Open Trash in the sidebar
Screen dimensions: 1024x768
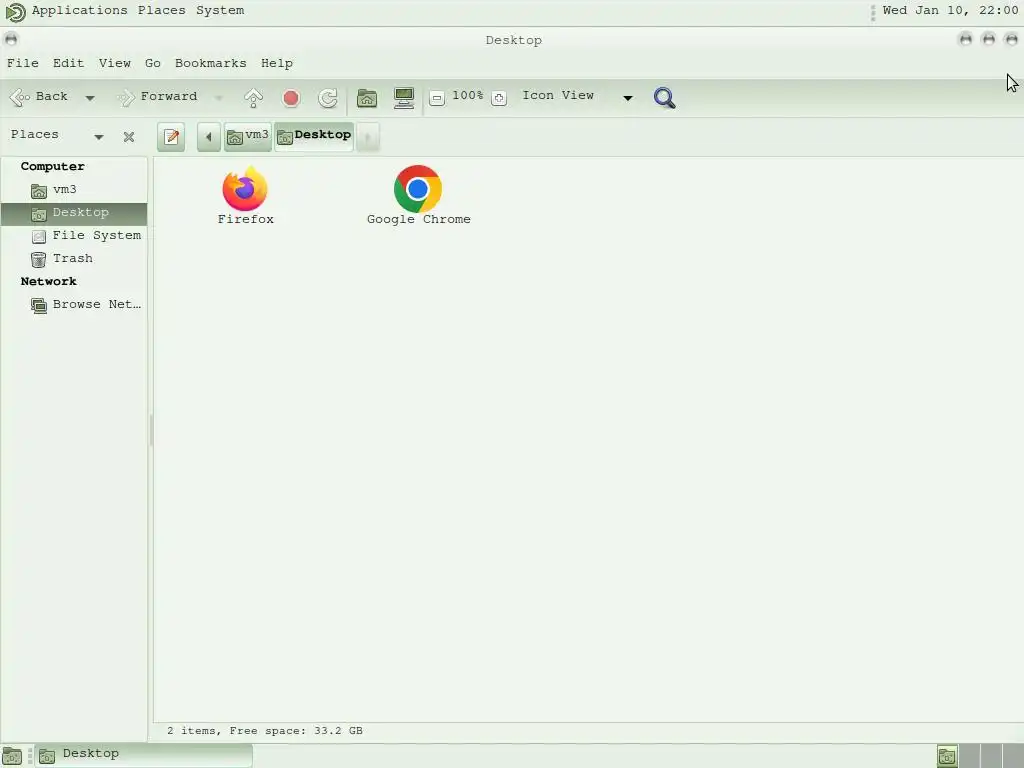pyautogui.click(x=74, y=259)
